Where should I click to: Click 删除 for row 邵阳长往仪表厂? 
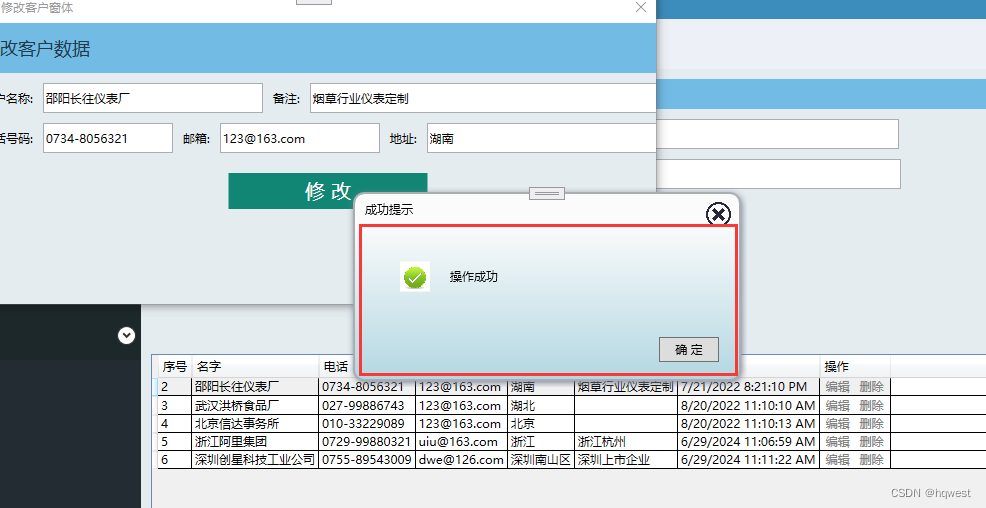(x=872, y=387)
